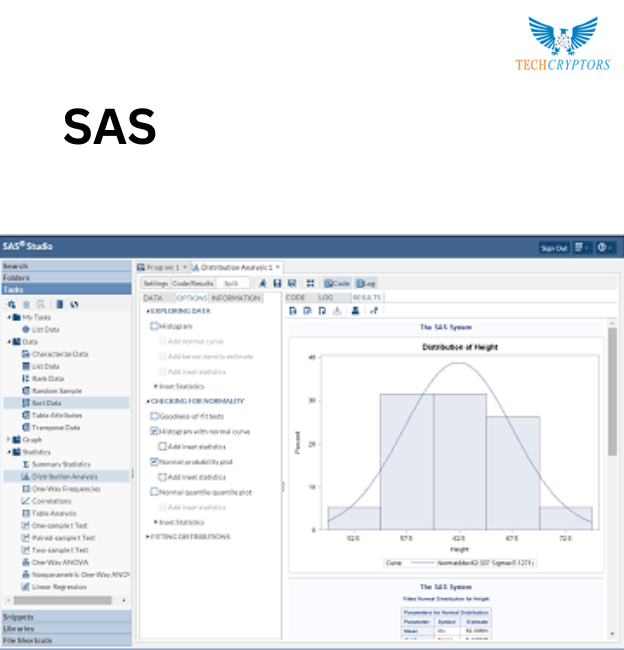
Task: Collapse the Data folder arrow in tree
Action: (9, 342)
